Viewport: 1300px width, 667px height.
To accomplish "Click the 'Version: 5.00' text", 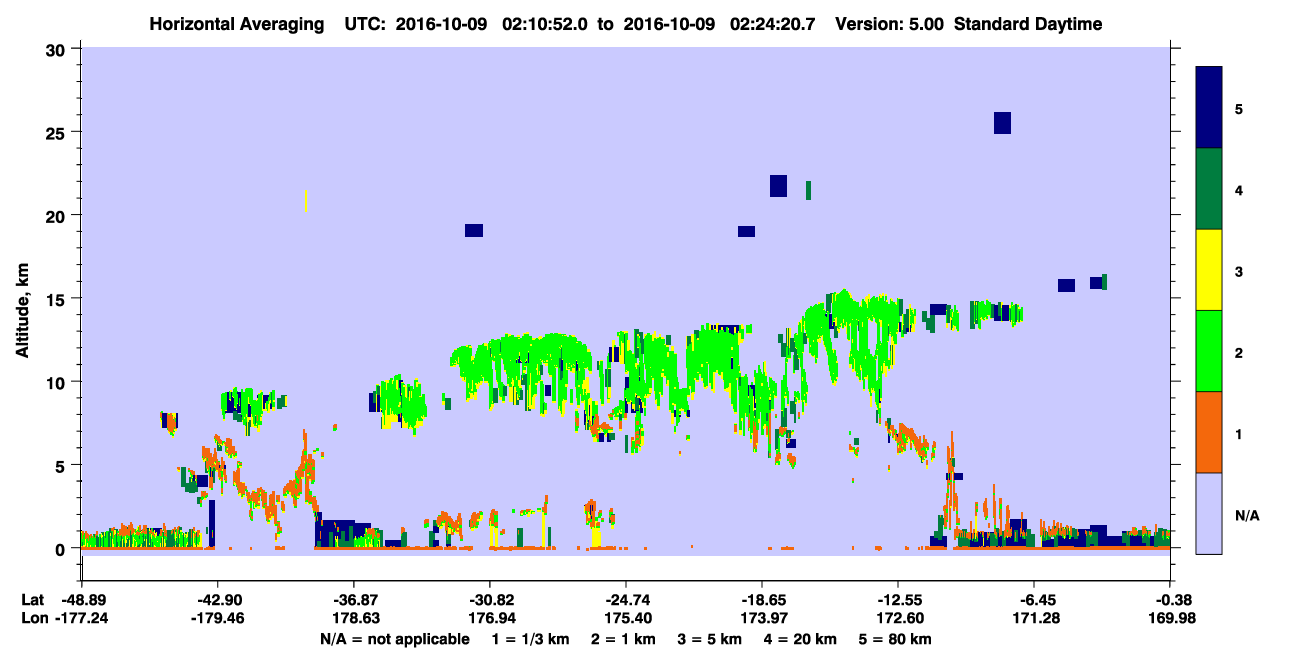I will coord(890,24).
